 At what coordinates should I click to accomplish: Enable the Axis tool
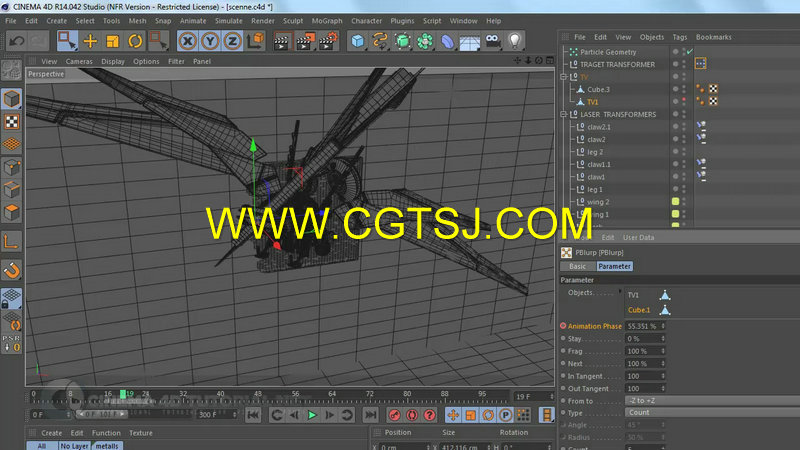[x=11, y=241]
